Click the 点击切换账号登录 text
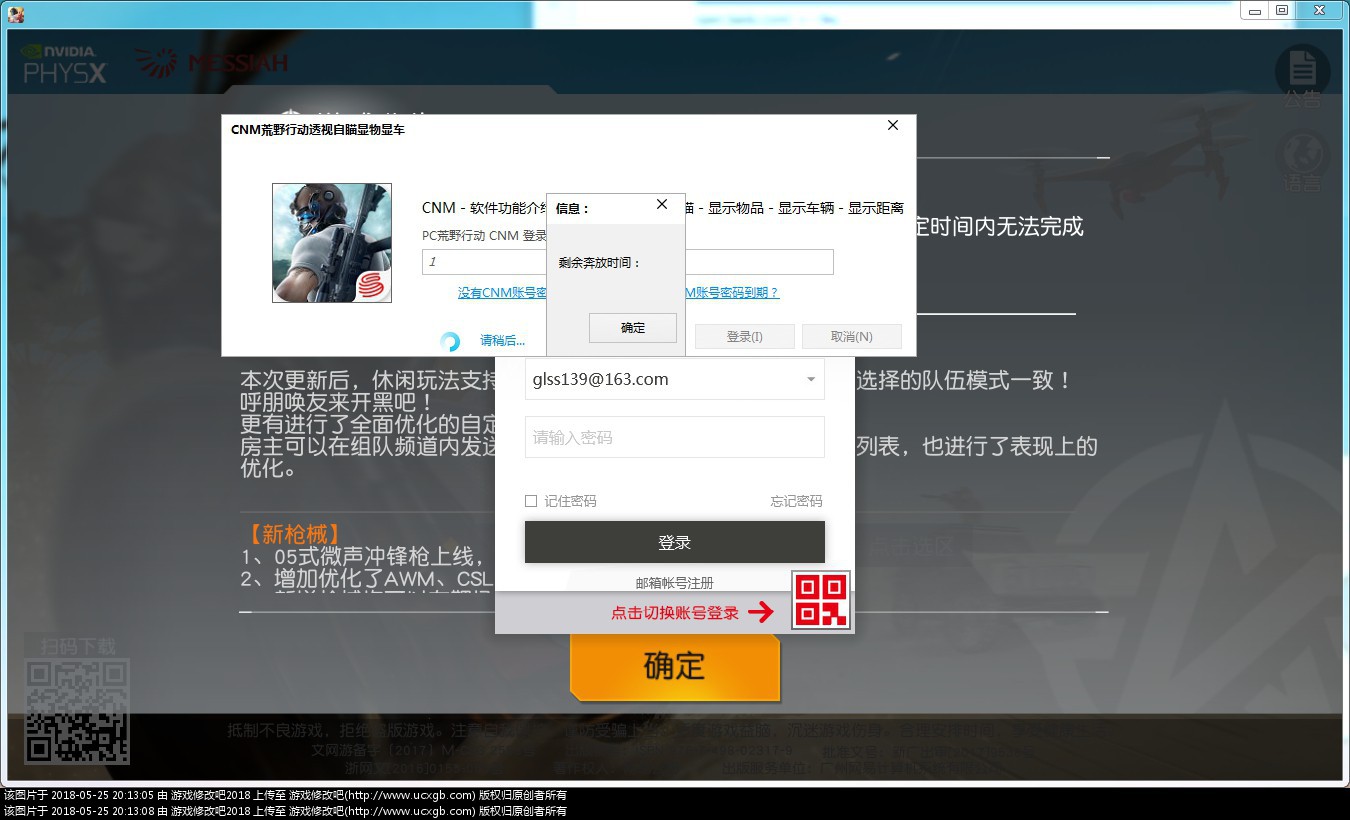The height and width of the screenshot is (820, 1350). pyautogui.click(x=675, y=613)
